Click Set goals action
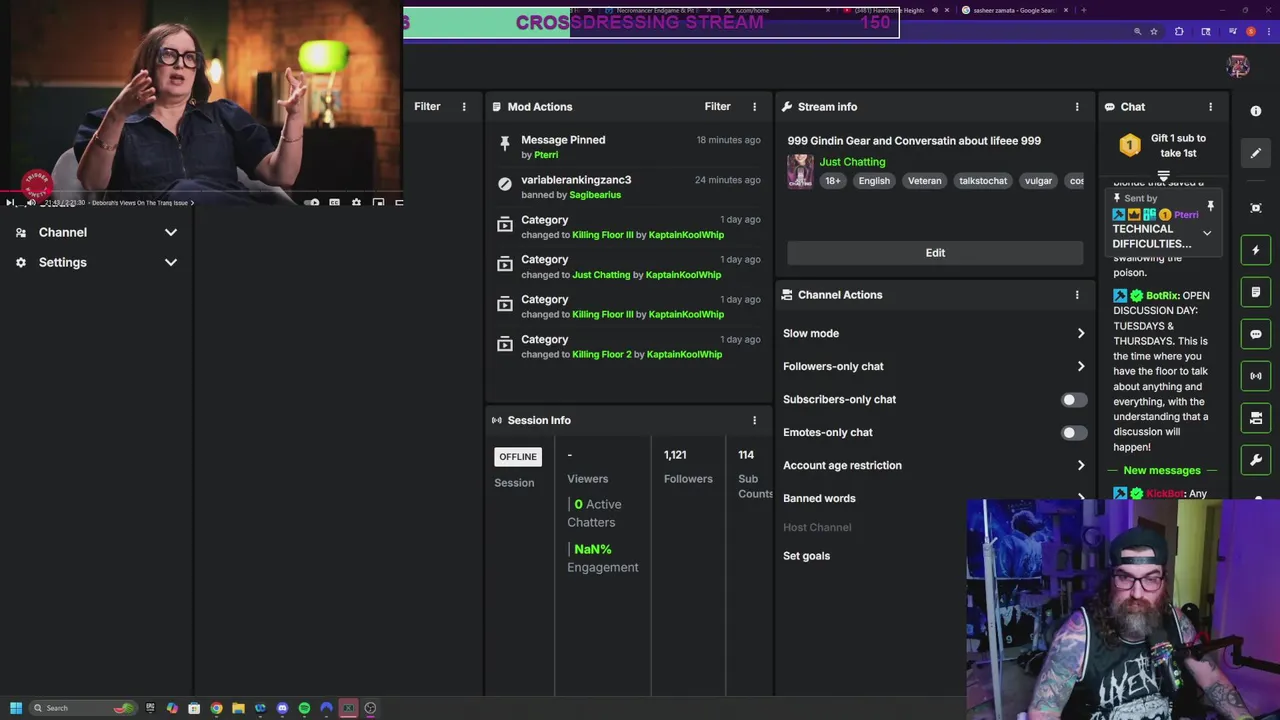 [x=806, y=556]
